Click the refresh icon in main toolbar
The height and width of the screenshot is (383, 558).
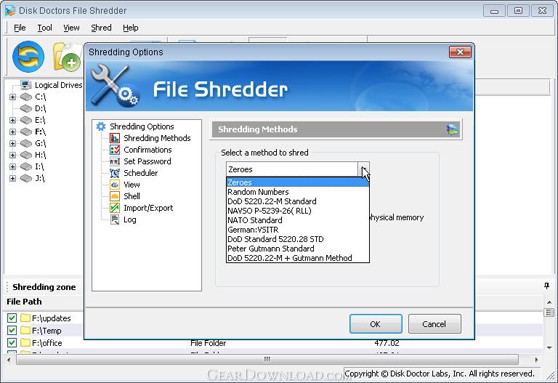(x=28, y=57)
